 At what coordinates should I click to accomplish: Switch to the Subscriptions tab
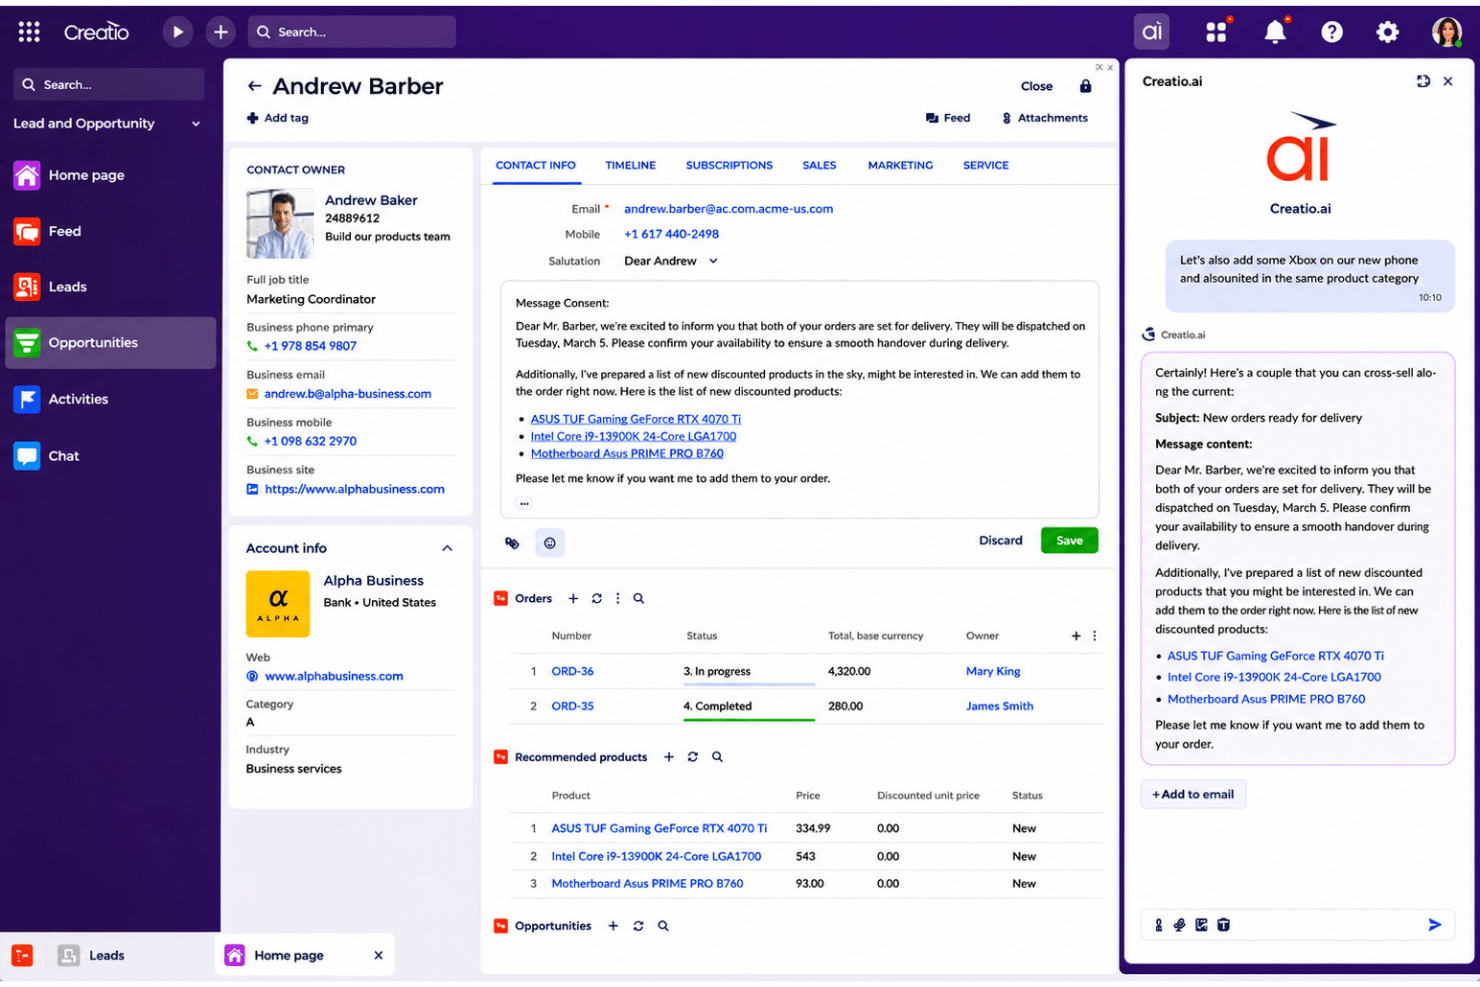click(x=729, y=166)
